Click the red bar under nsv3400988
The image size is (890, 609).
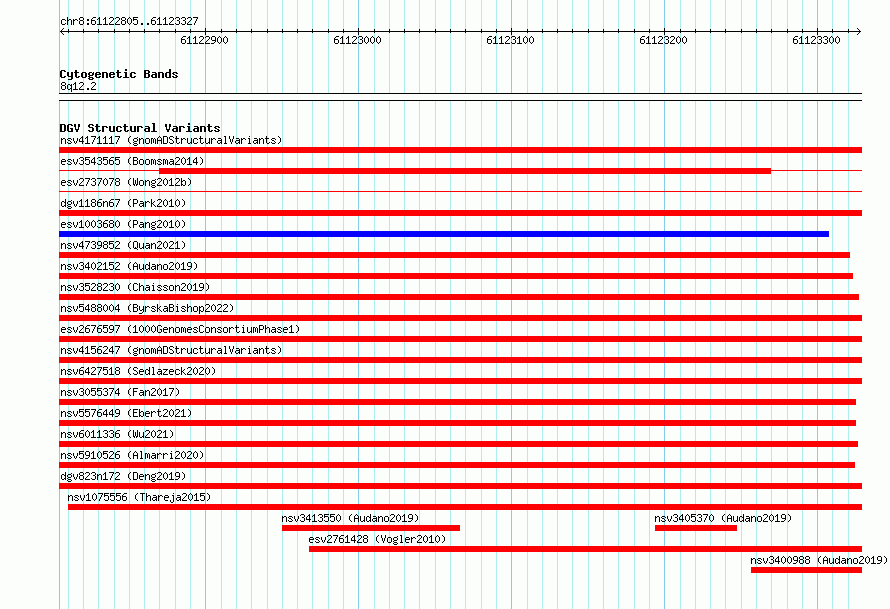(807, 570)
